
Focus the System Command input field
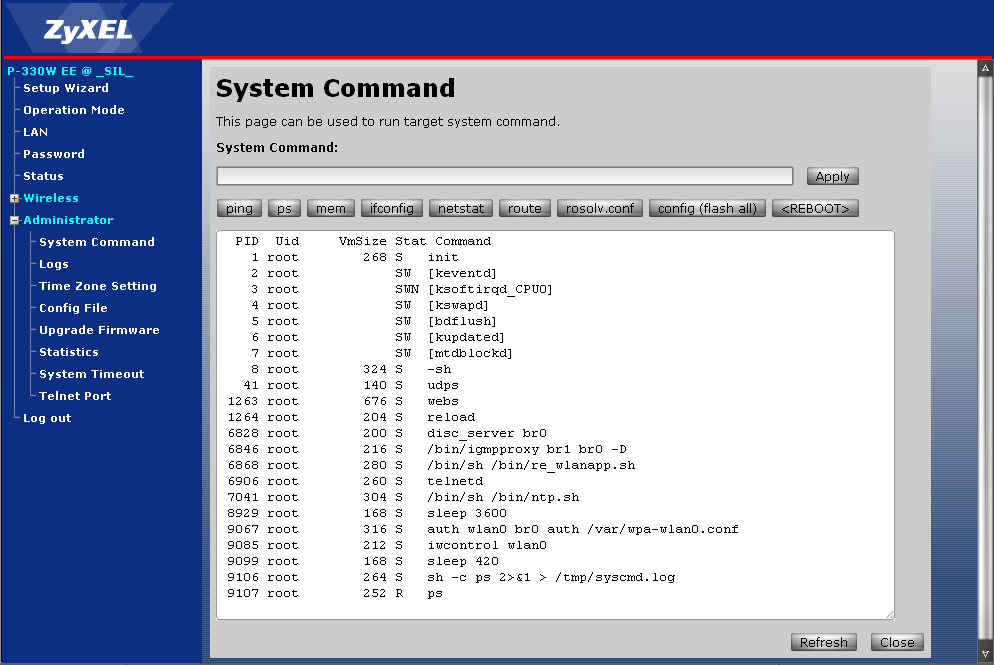tap(505, 176)
